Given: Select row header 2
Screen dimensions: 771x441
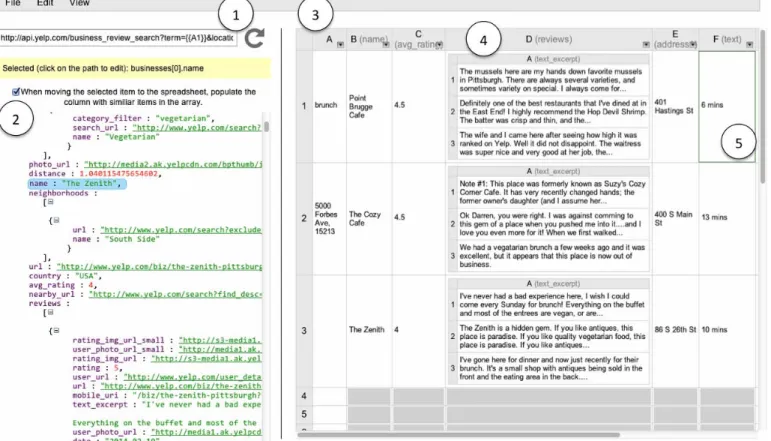Looking at the screenshot, I should coord(304,218).
